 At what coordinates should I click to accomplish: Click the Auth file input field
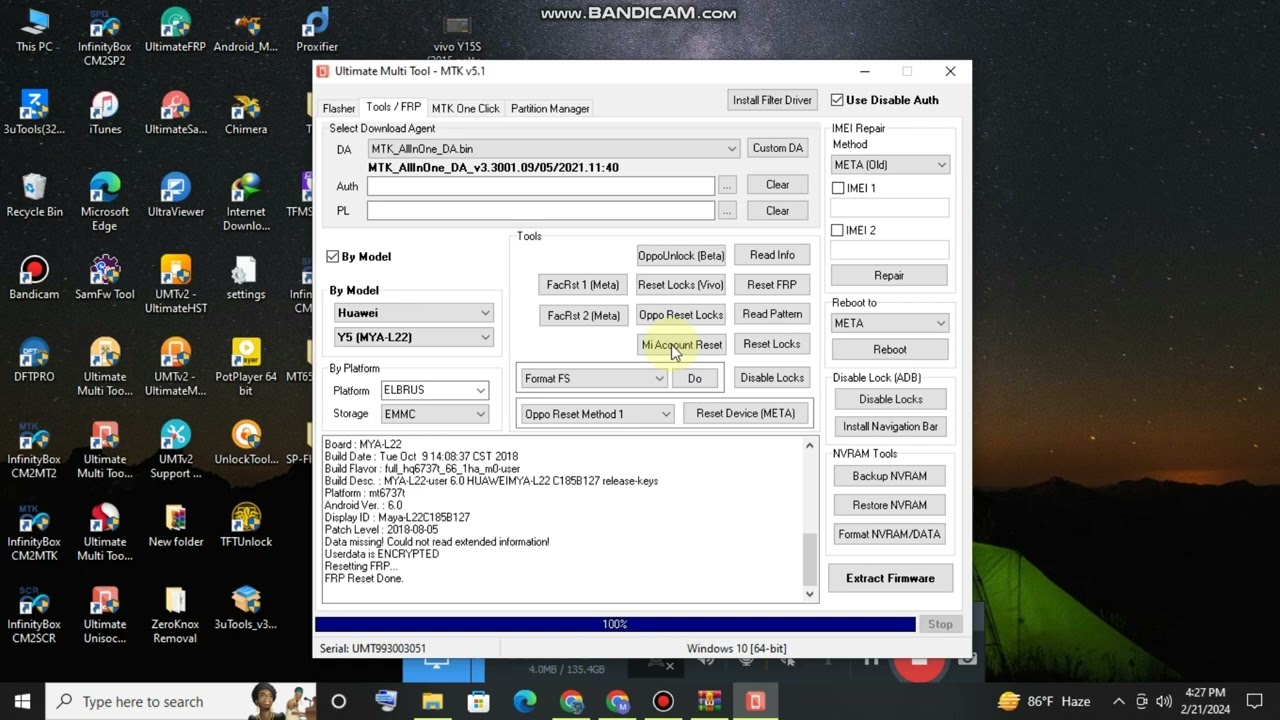(541, 186)
